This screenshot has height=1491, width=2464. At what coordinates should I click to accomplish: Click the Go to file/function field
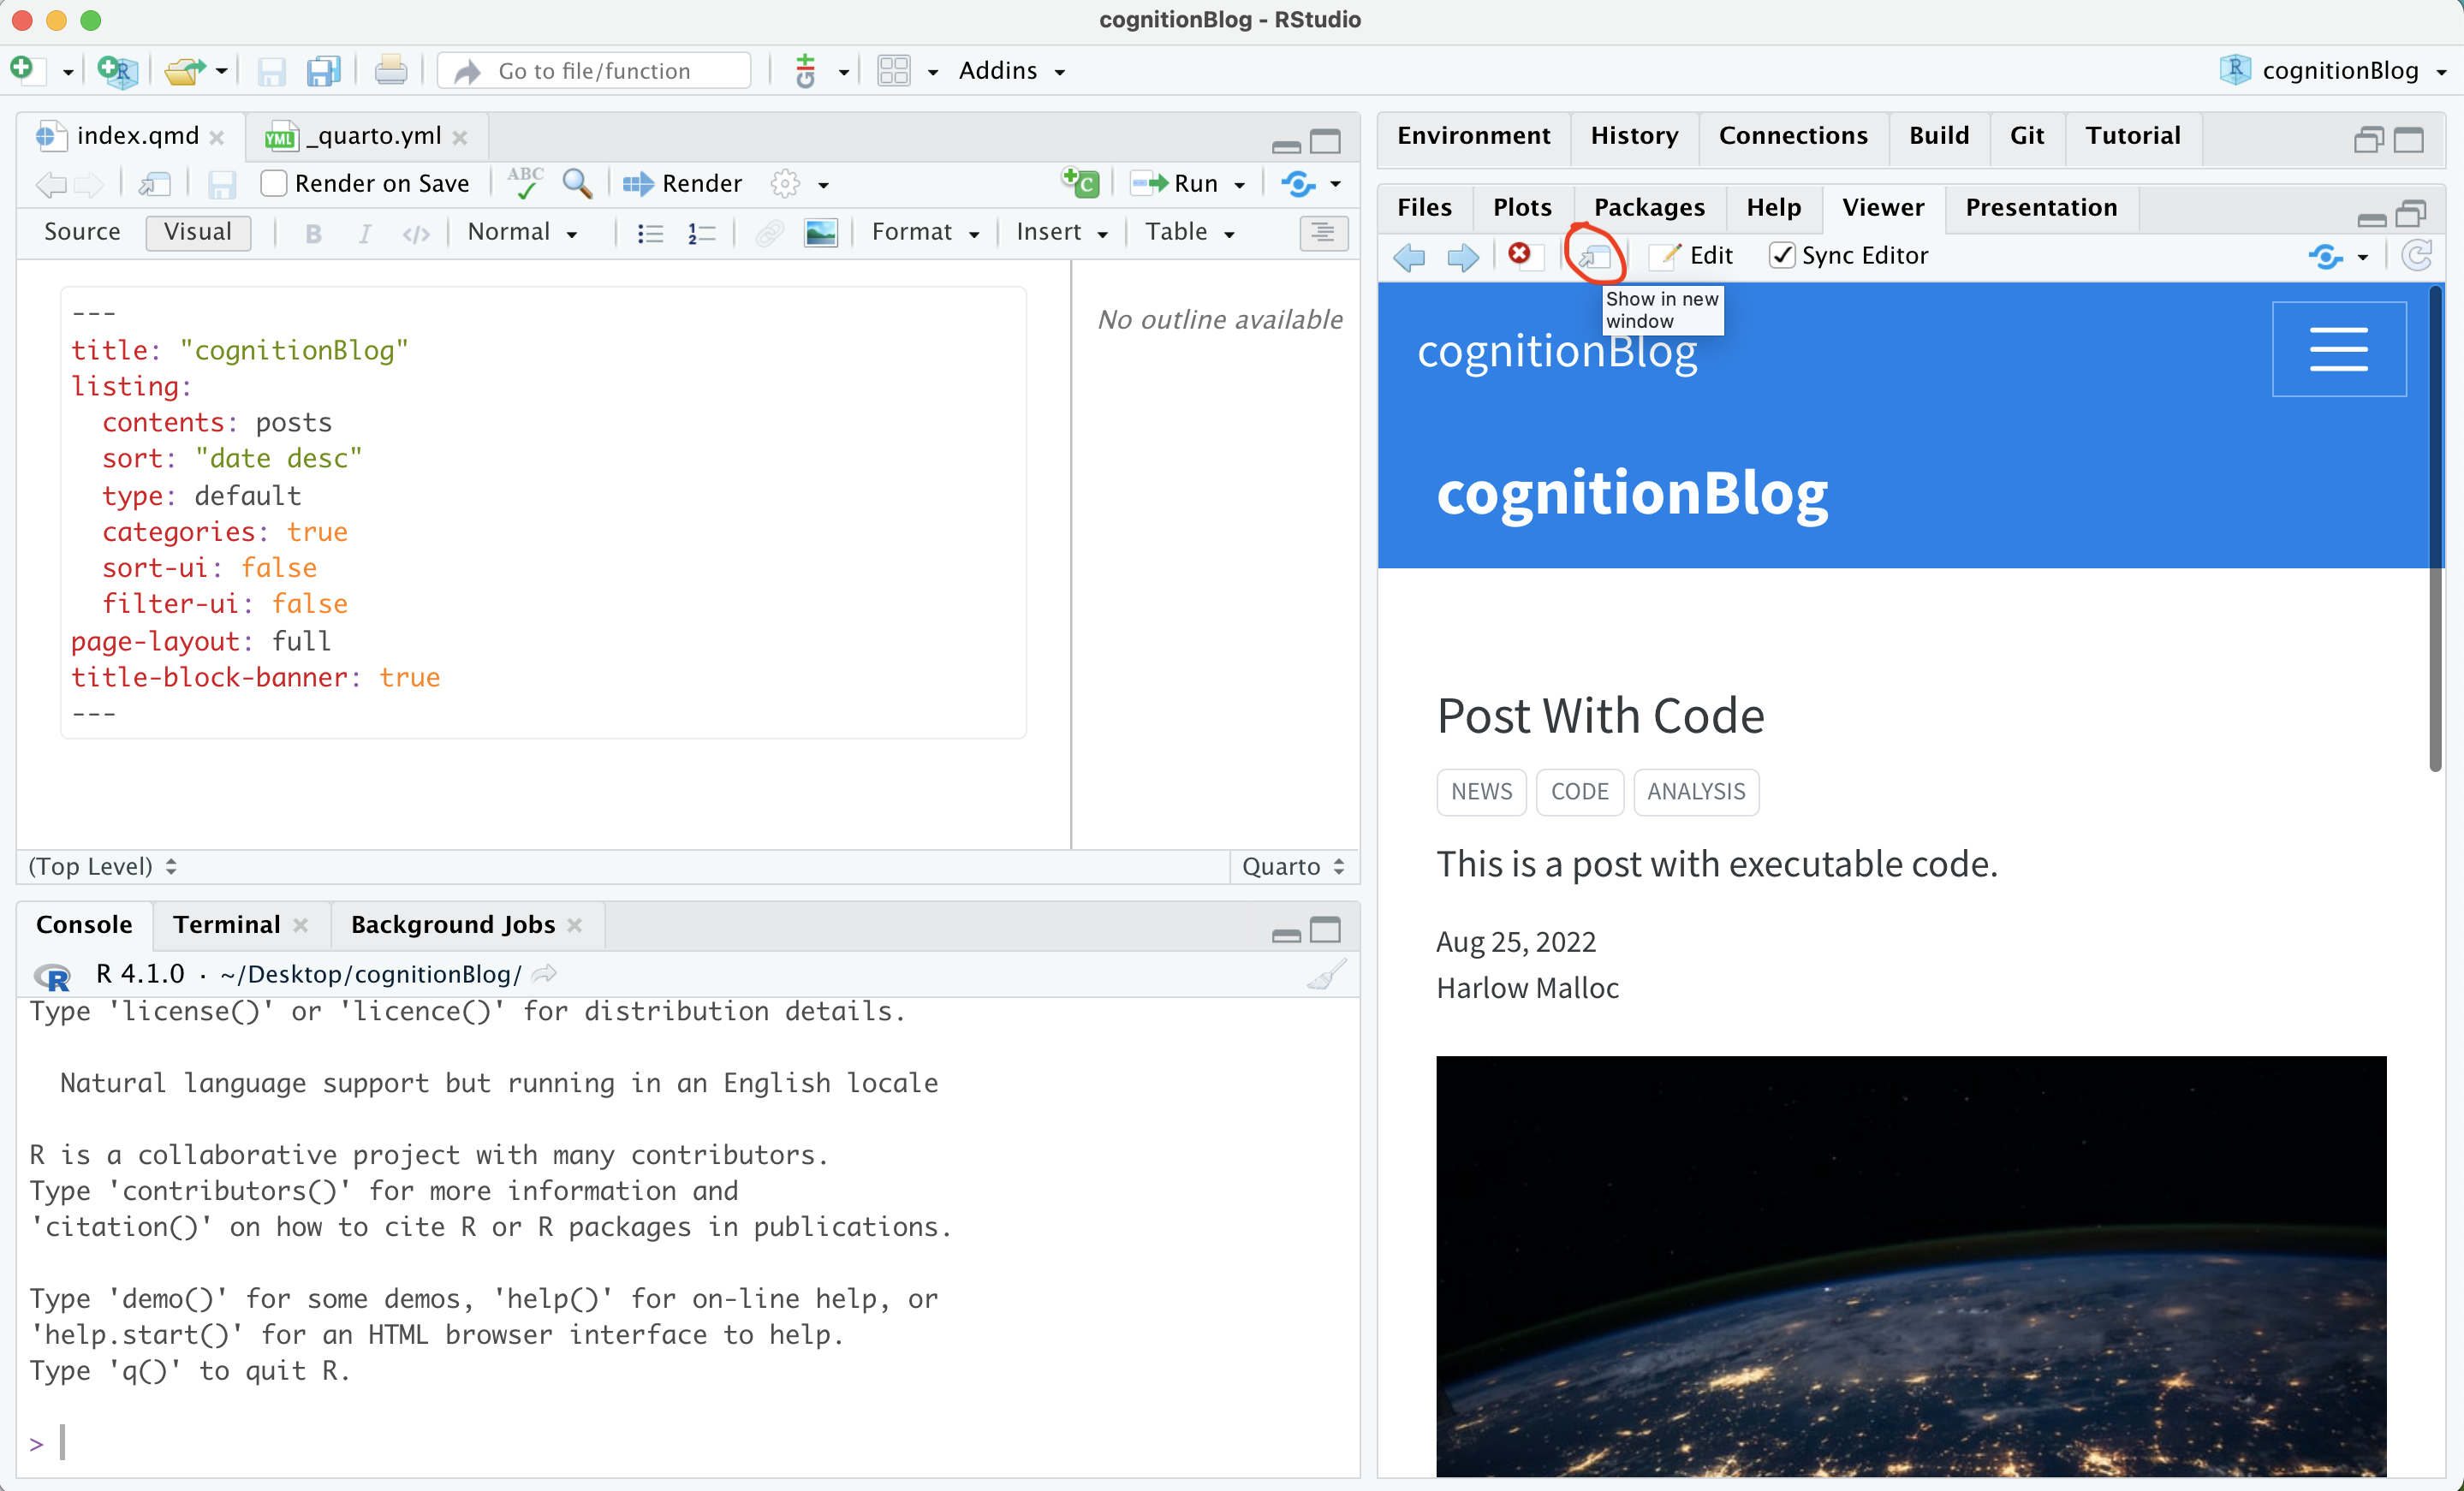tap(596, 71)
